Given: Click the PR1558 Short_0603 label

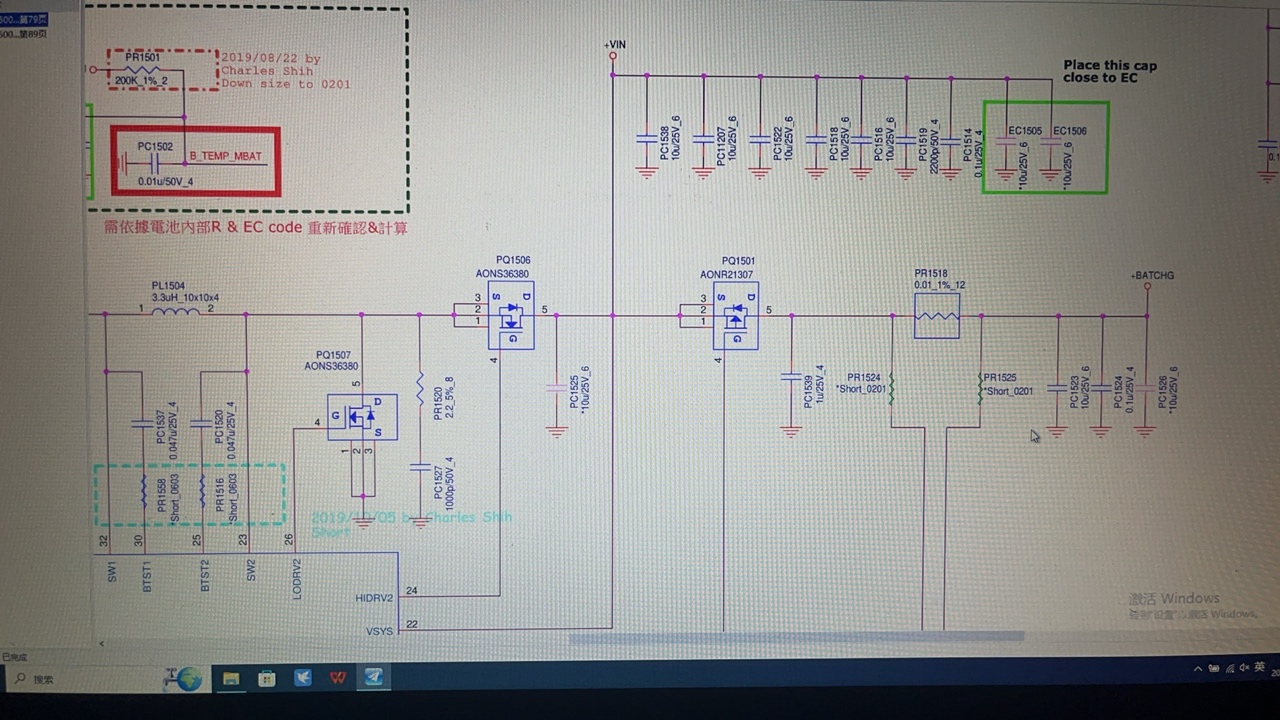Looking at the screenshot, I should click(x=167, y=497).
